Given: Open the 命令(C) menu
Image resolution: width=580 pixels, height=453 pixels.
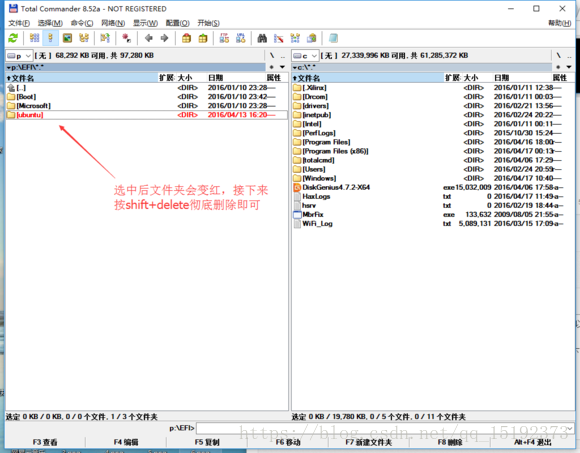Looking at the screenshot, I should tap(82, 23).
